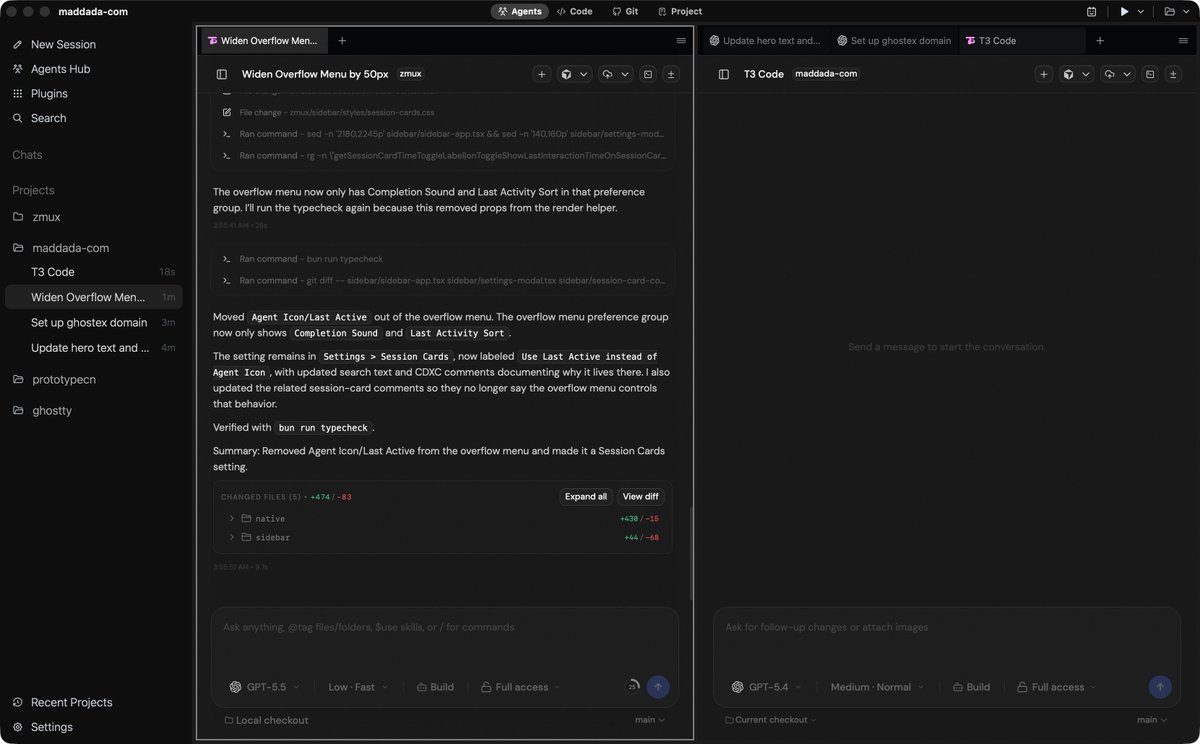Click the context usage ring showing 25
1200x744 pixels.
pyautogui.click(x=633, y=687)
